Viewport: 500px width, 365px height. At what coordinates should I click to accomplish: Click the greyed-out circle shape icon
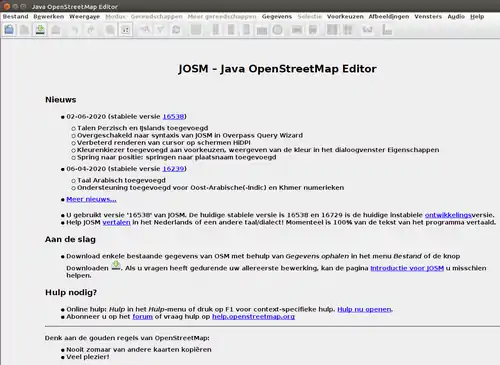point(277,30)
